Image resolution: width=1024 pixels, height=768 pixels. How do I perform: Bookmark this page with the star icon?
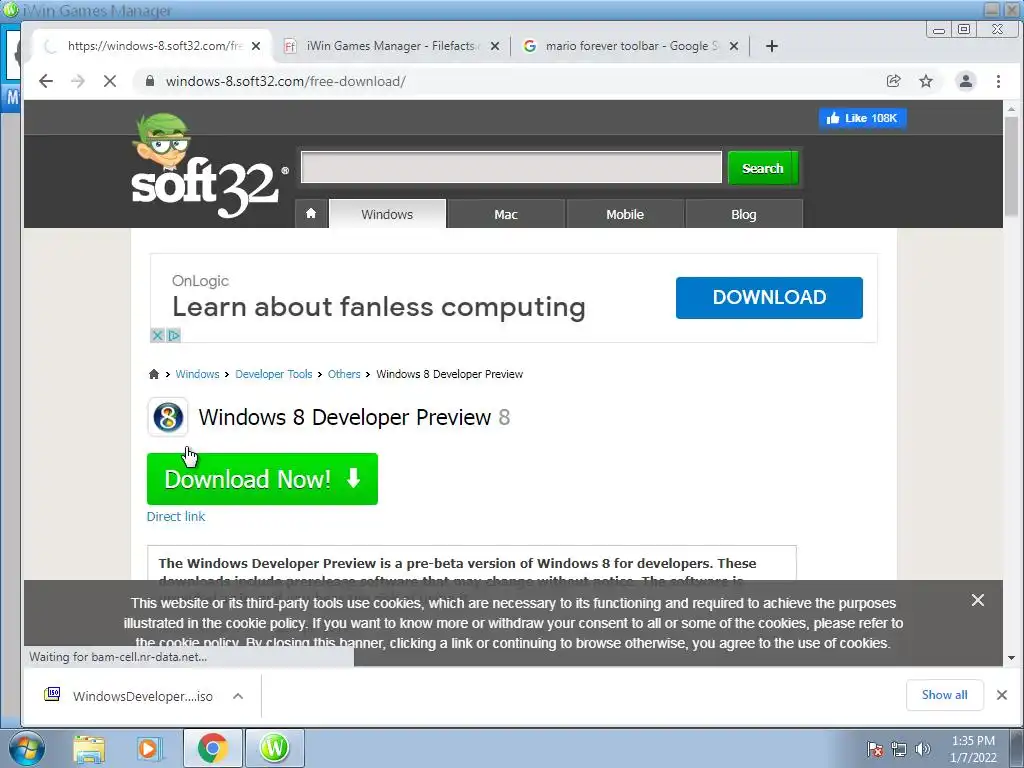point(926,81)
